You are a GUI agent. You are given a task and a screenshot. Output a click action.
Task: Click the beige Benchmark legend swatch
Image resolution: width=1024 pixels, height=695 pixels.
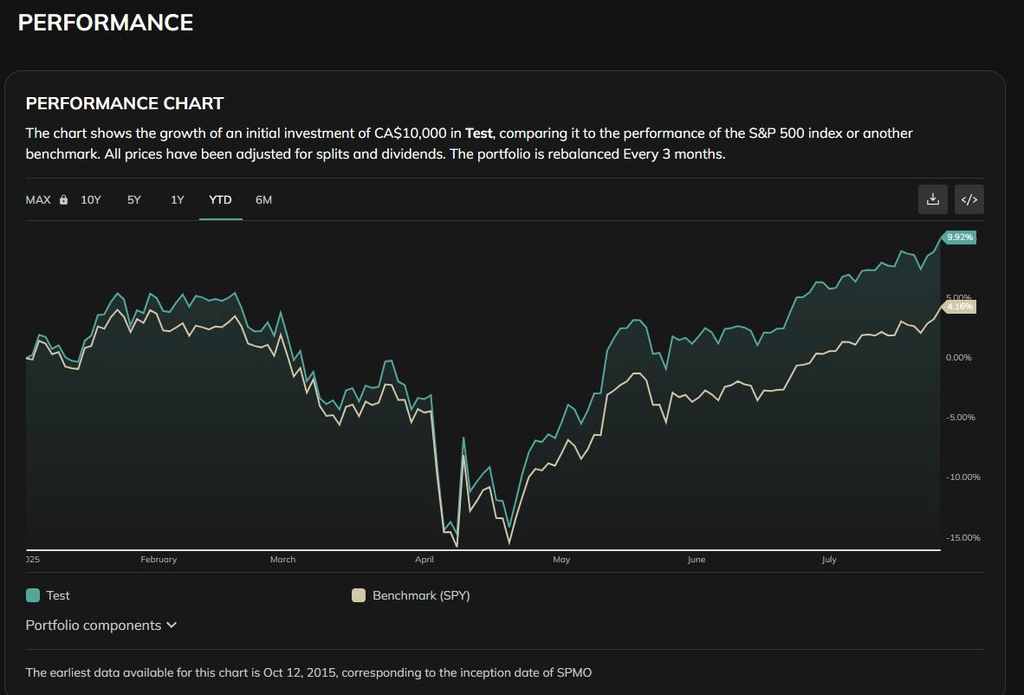pos(358,595)
